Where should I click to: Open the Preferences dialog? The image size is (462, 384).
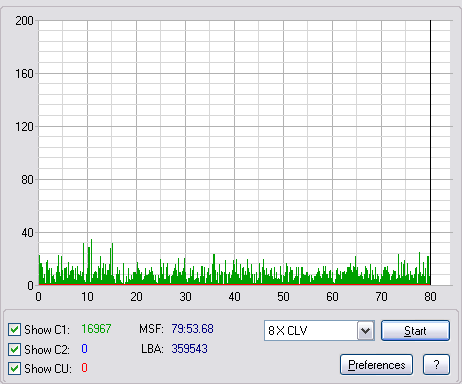tap(377, 365)
